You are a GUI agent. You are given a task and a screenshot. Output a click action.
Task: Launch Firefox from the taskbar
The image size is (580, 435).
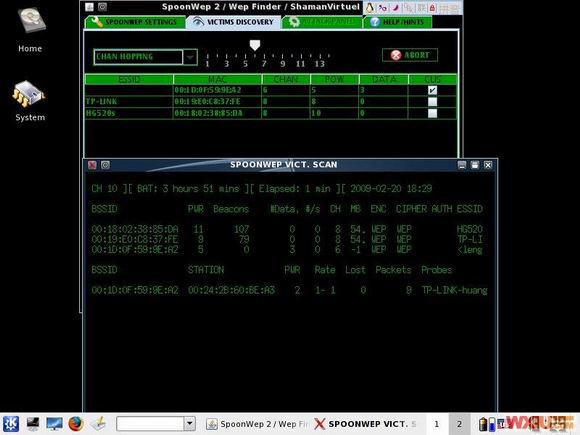(x=76, y=424)
